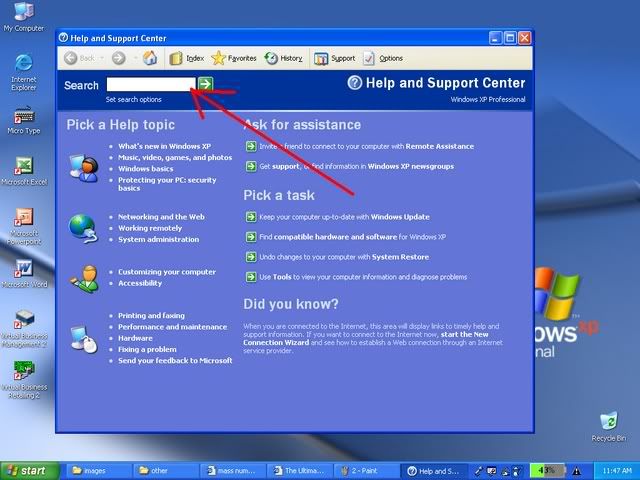Screen dimensions: 640x480
Task: Open Customizing your computer topic
Action: (167, 272)
